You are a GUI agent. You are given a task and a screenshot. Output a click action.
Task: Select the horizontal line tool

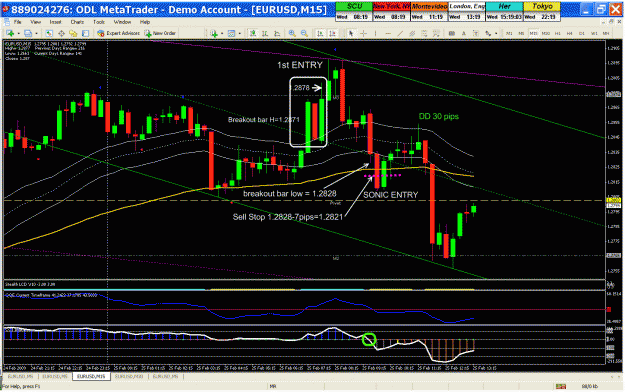[388, 33]
